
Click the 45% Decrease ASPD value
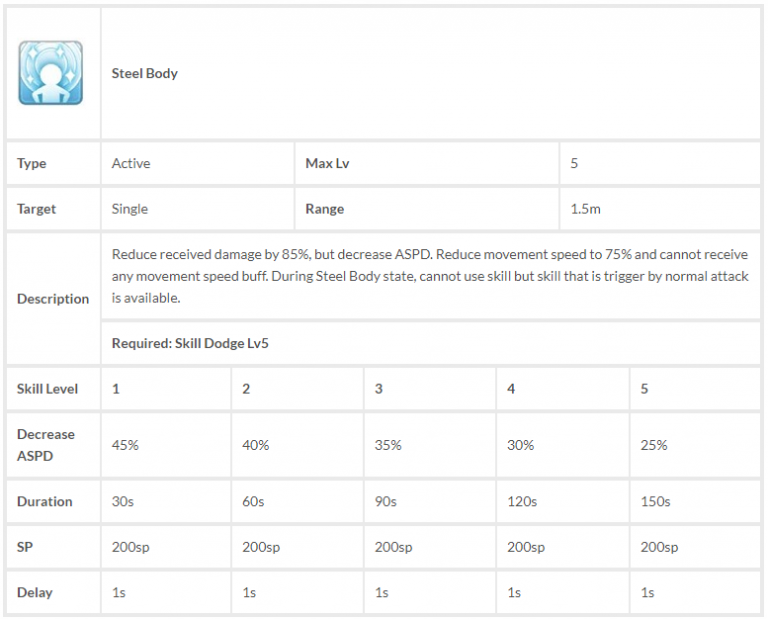(x=125, y=445)
